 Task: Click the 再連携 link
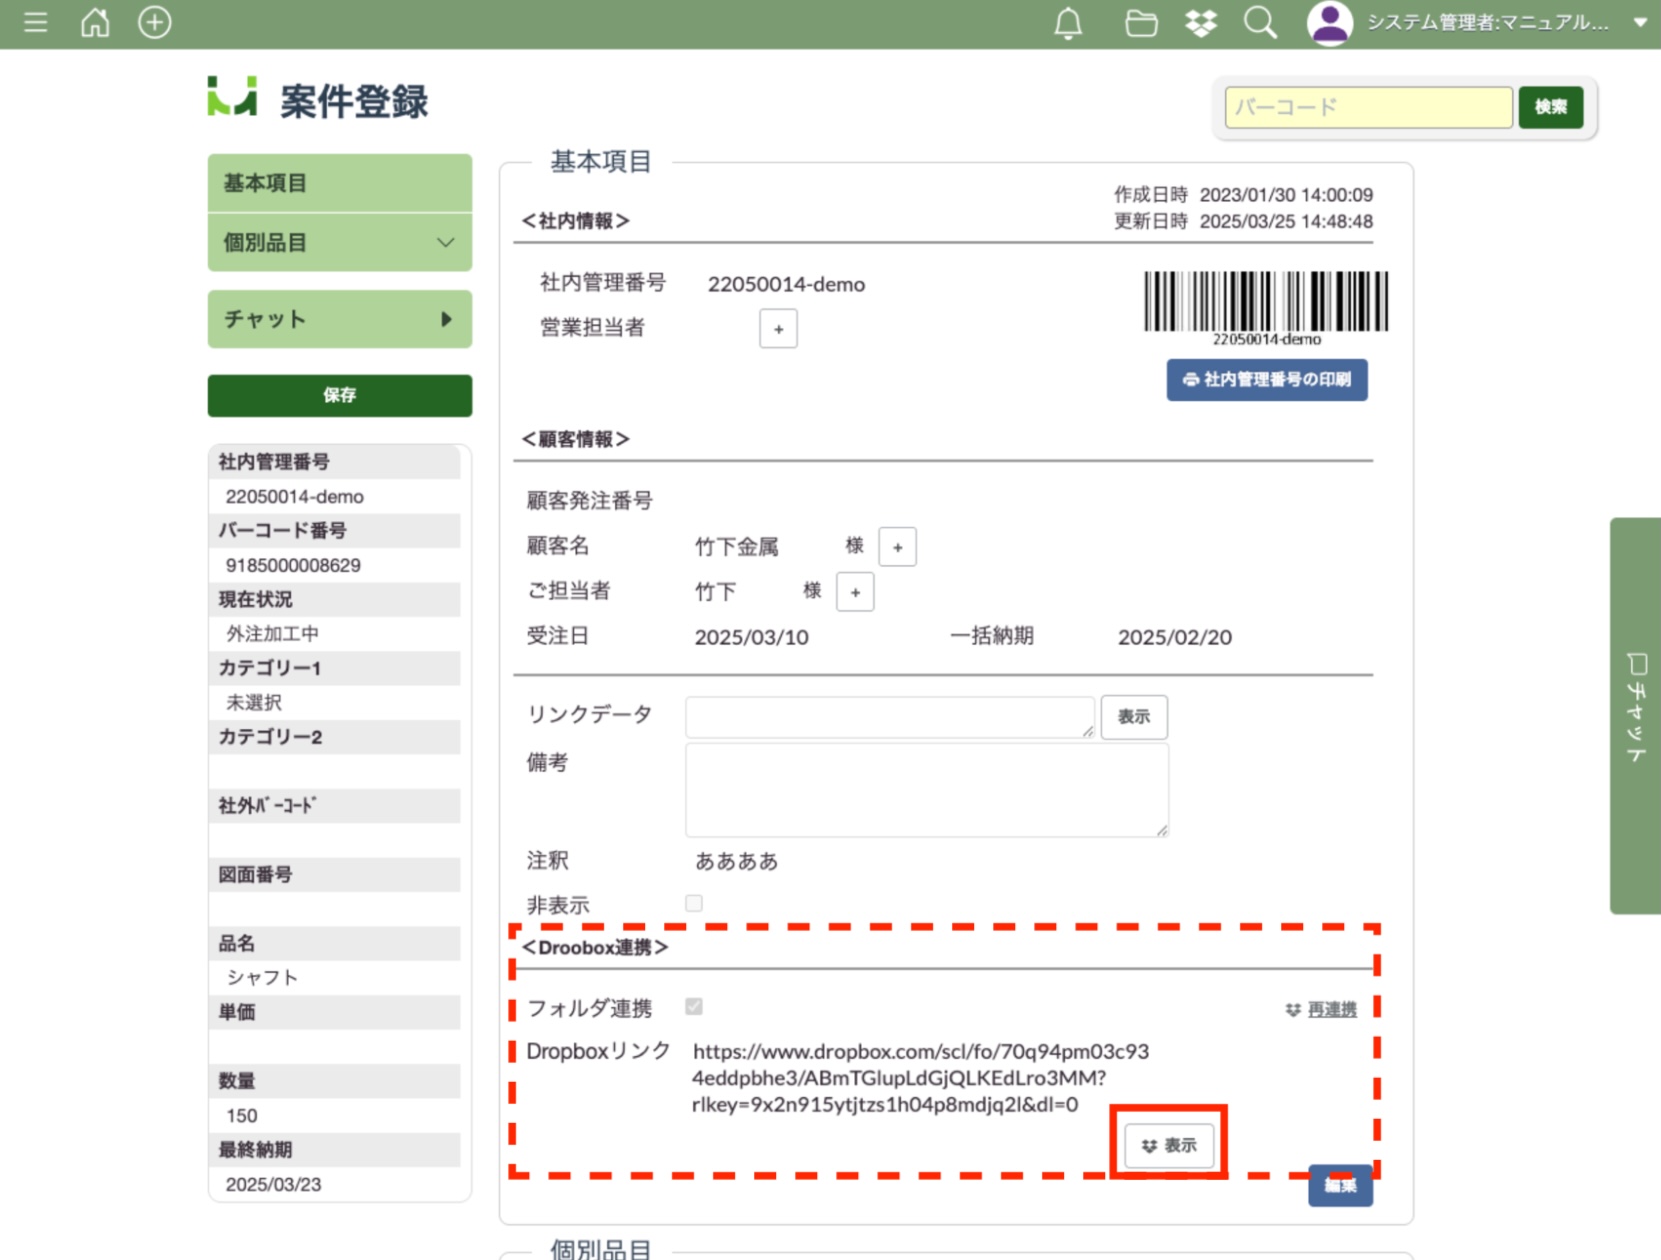1331,1010
